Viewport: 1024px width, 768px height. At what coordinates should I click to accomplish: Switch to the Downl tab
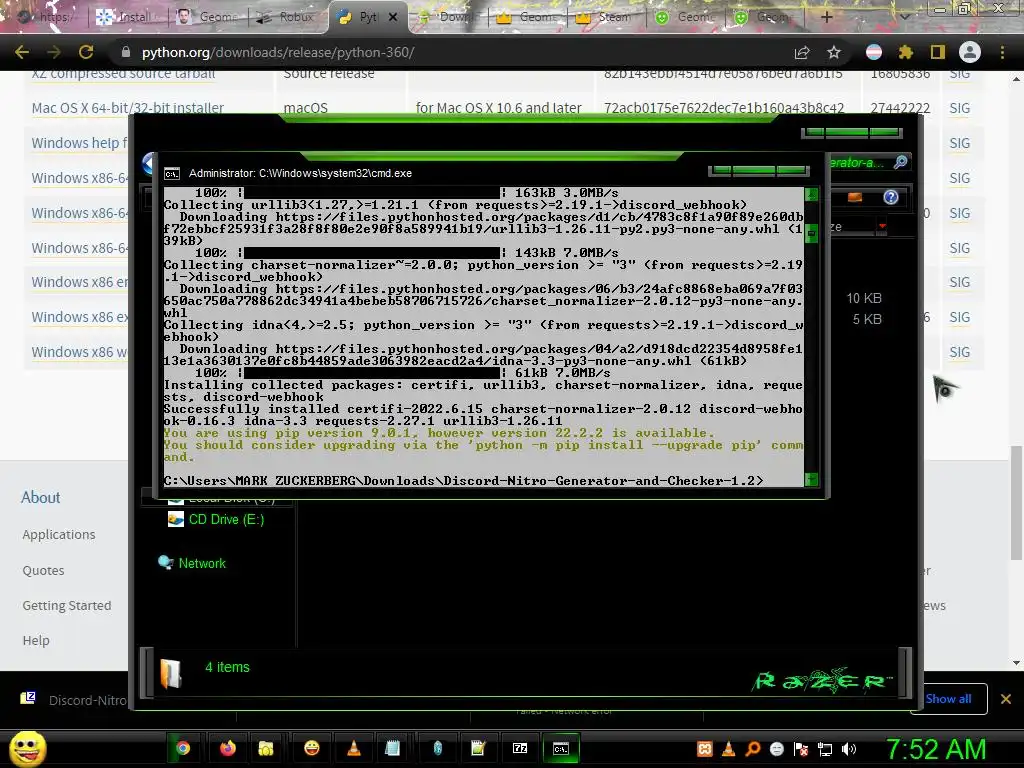pyautogui.click(x=447, y=17)
